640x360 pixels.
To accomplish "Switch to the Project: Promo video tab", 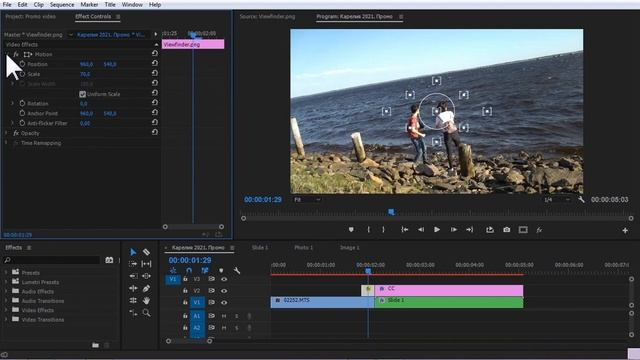I will click(x=31, y=17).
